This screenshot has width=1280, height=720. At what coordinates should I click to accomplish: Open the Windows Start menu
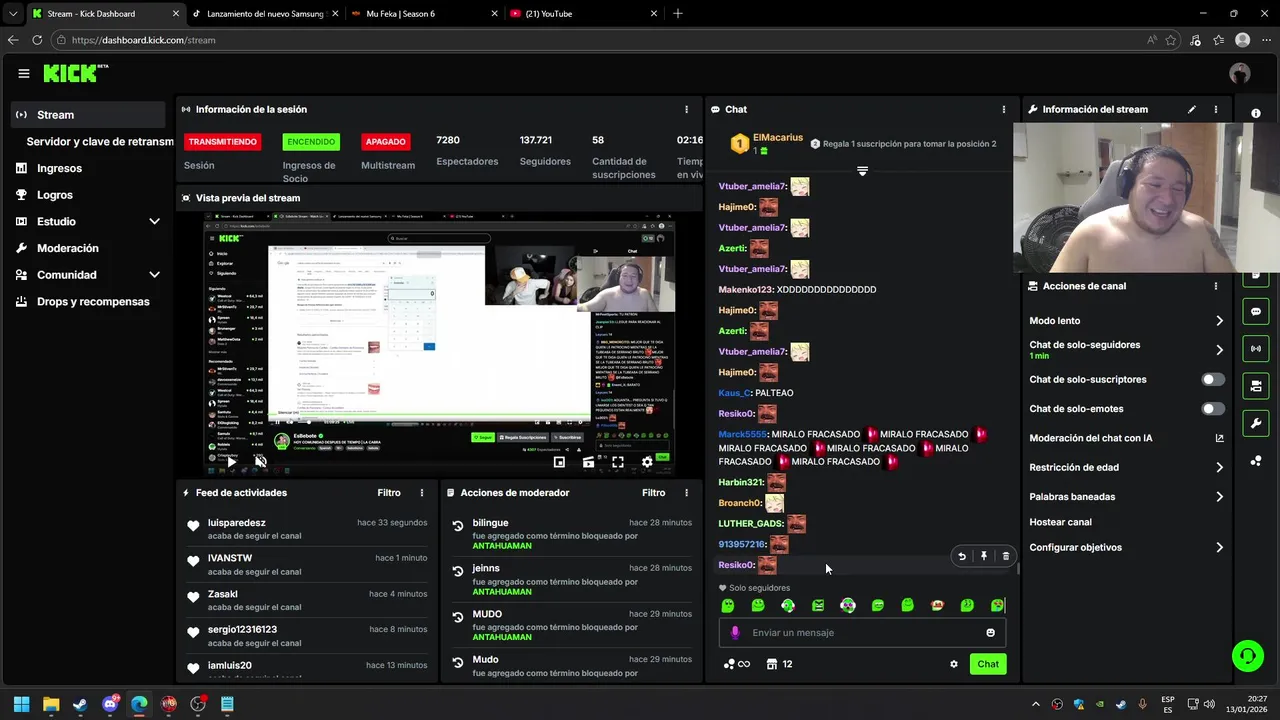pos(22,704)
